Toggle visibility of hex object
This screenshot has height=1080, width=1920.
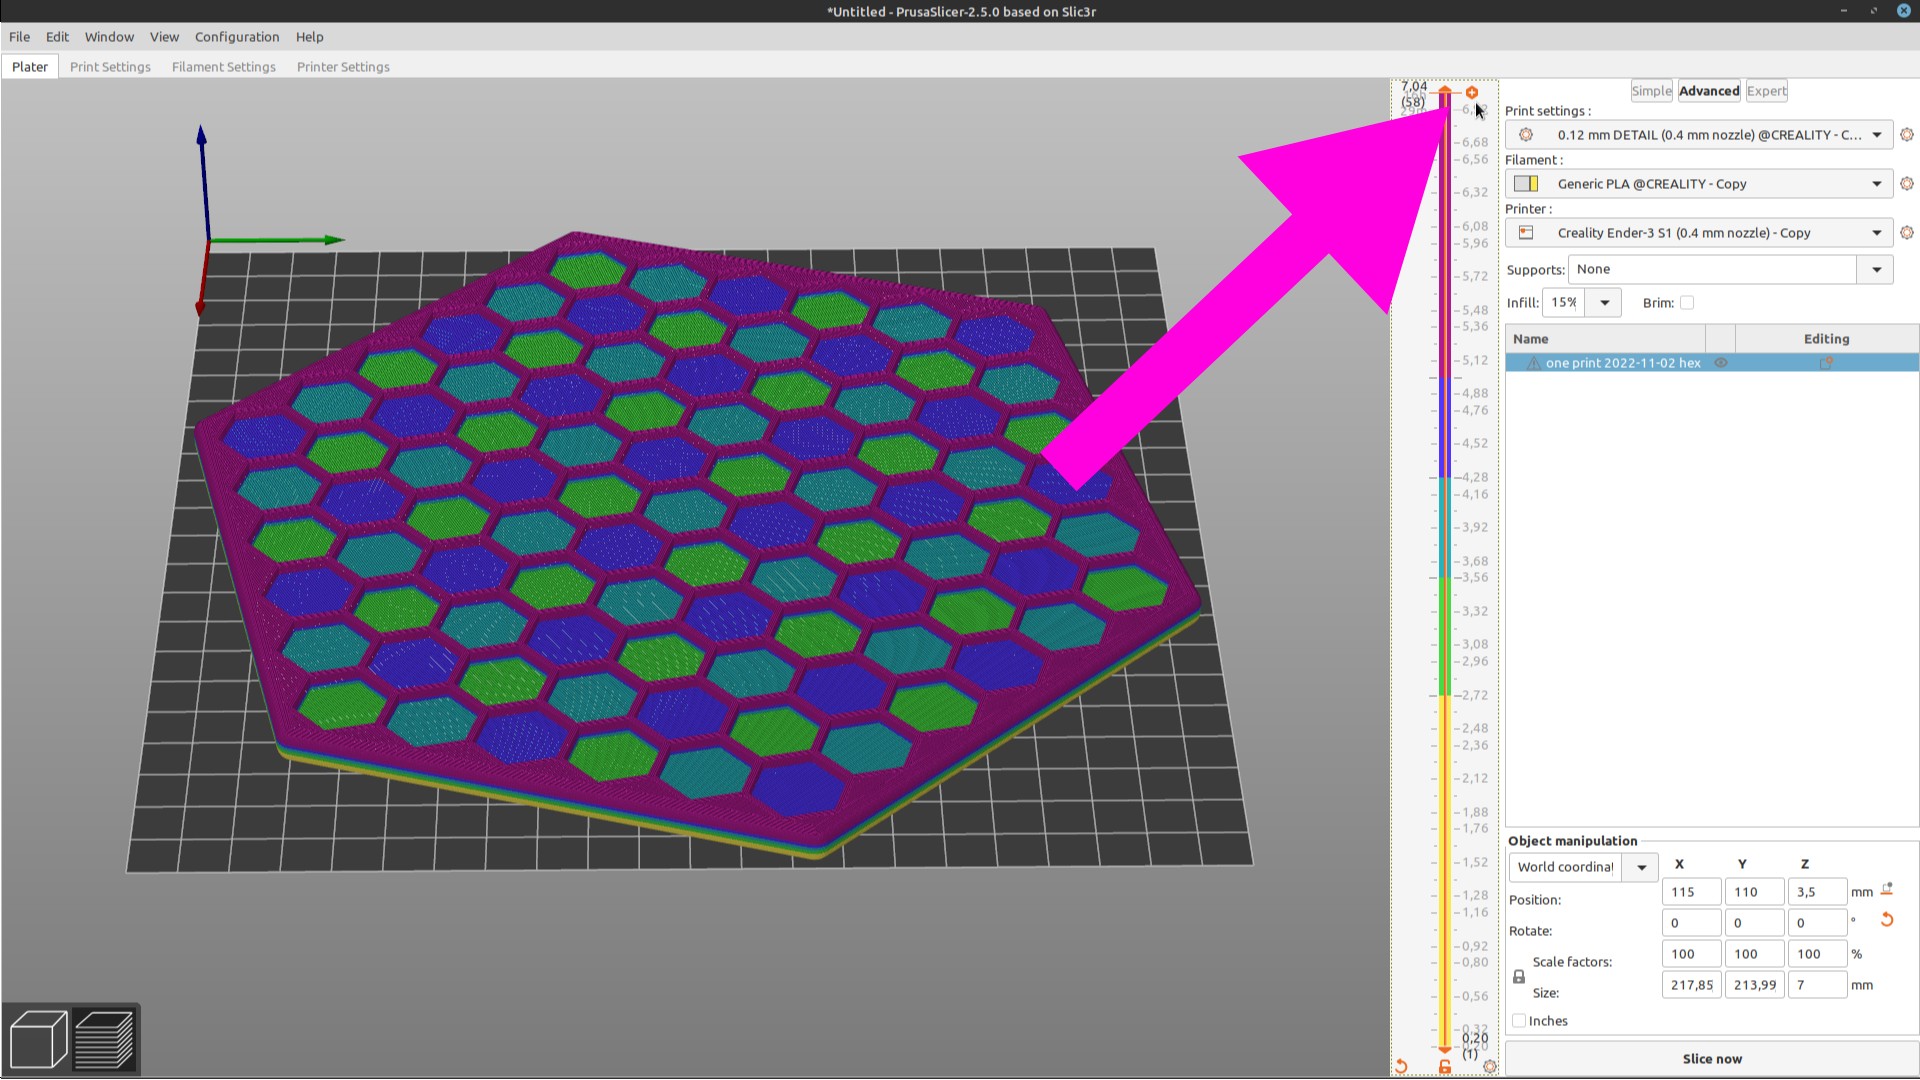pos(1721,363)
